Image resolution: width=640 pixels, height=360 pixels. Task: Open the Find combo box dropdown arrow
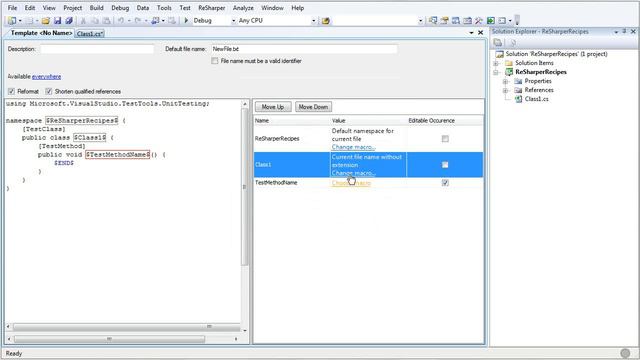pos(420,20)
